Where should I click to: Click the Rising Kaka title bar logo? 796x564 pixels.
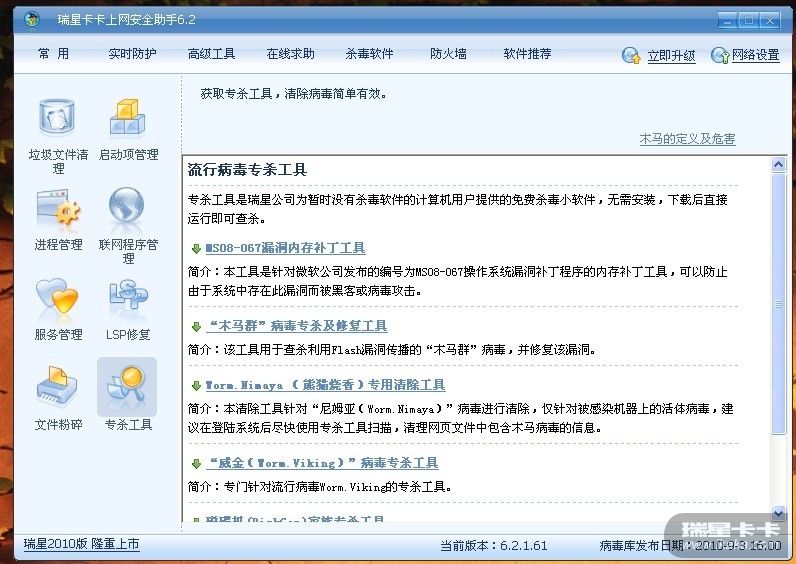pyautogui.click(x=32, y=20)
